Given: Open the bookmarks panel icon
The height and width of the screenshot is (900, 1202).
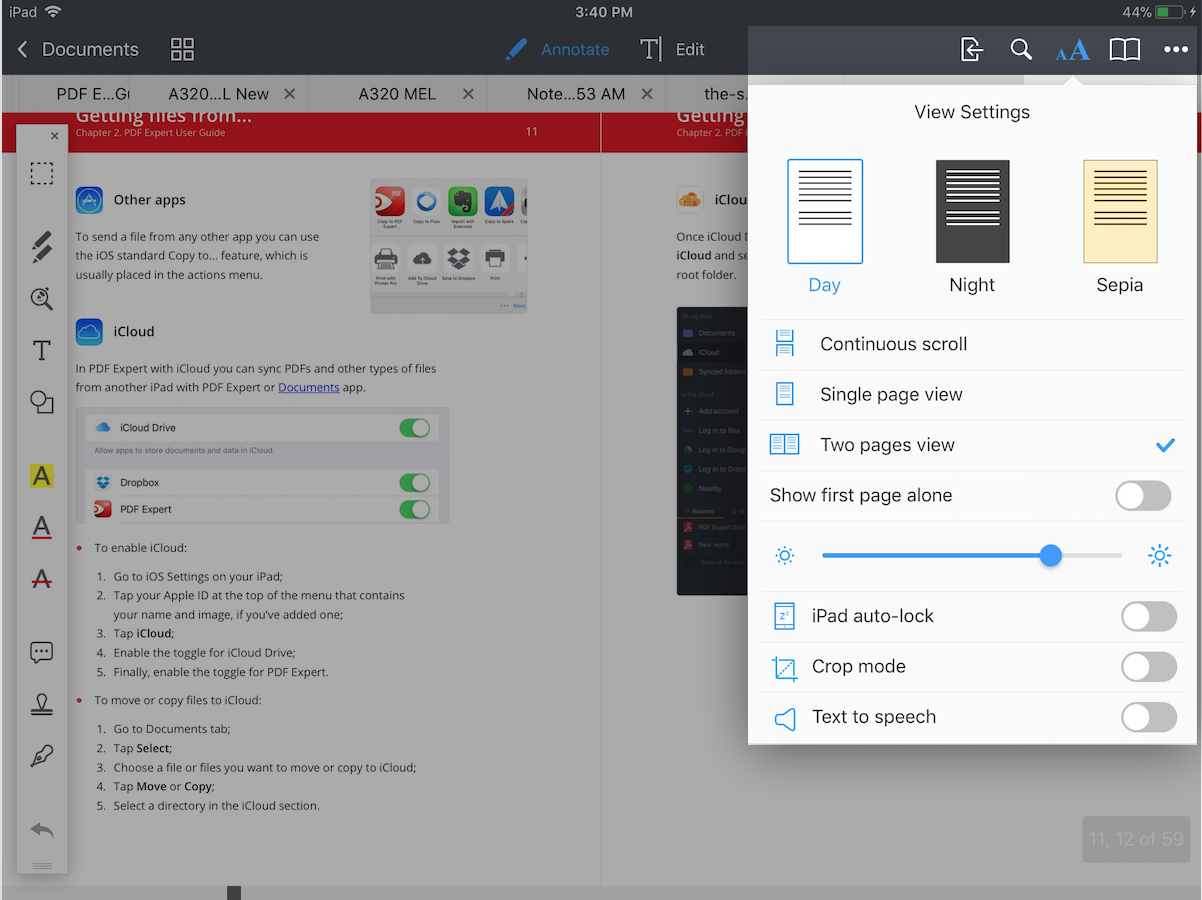Looking at the screenshot, I should 1124,49.
